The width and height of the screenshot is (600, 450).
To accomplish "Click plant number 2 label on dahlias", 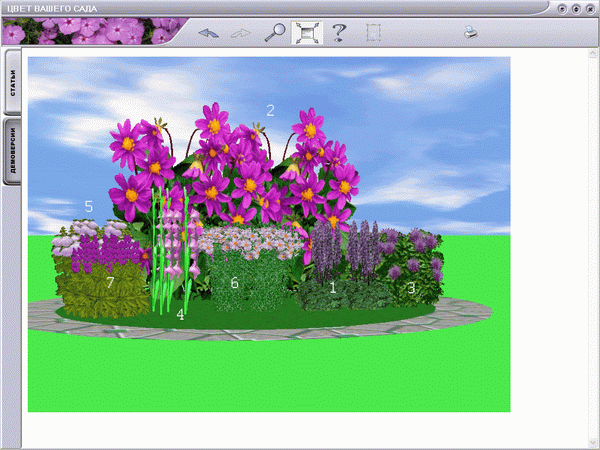I will coord(270,111).
